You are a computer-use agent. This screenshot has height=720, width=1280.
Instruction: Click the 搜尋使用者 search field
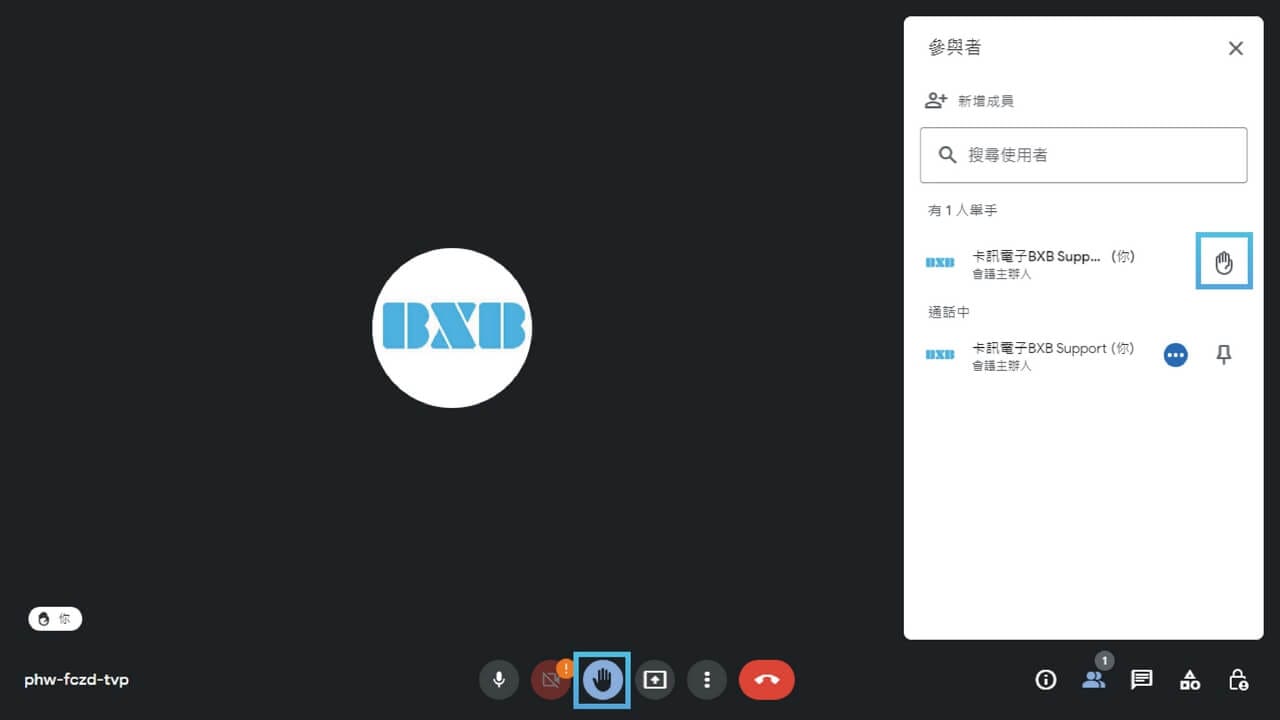coord(1084,155)
